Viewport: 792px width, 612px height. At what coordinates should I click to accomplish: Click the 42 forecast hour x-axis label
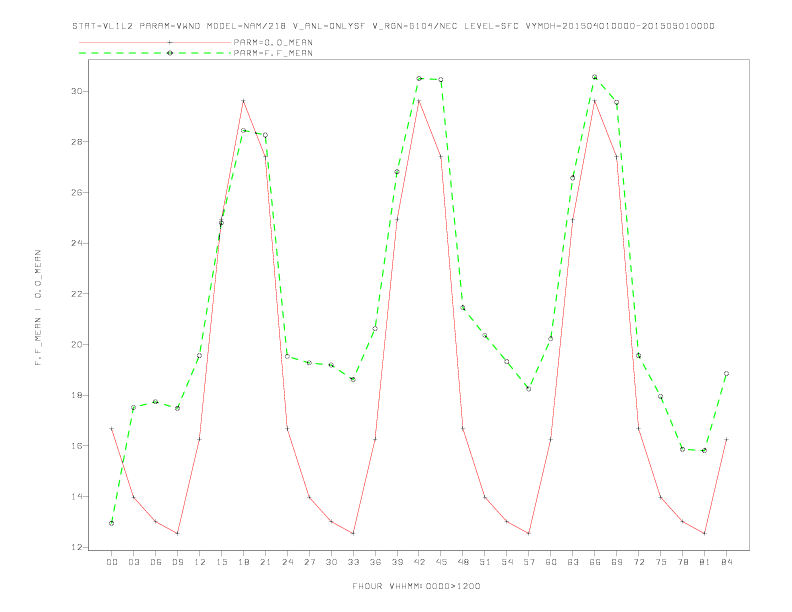click(419, 562)
